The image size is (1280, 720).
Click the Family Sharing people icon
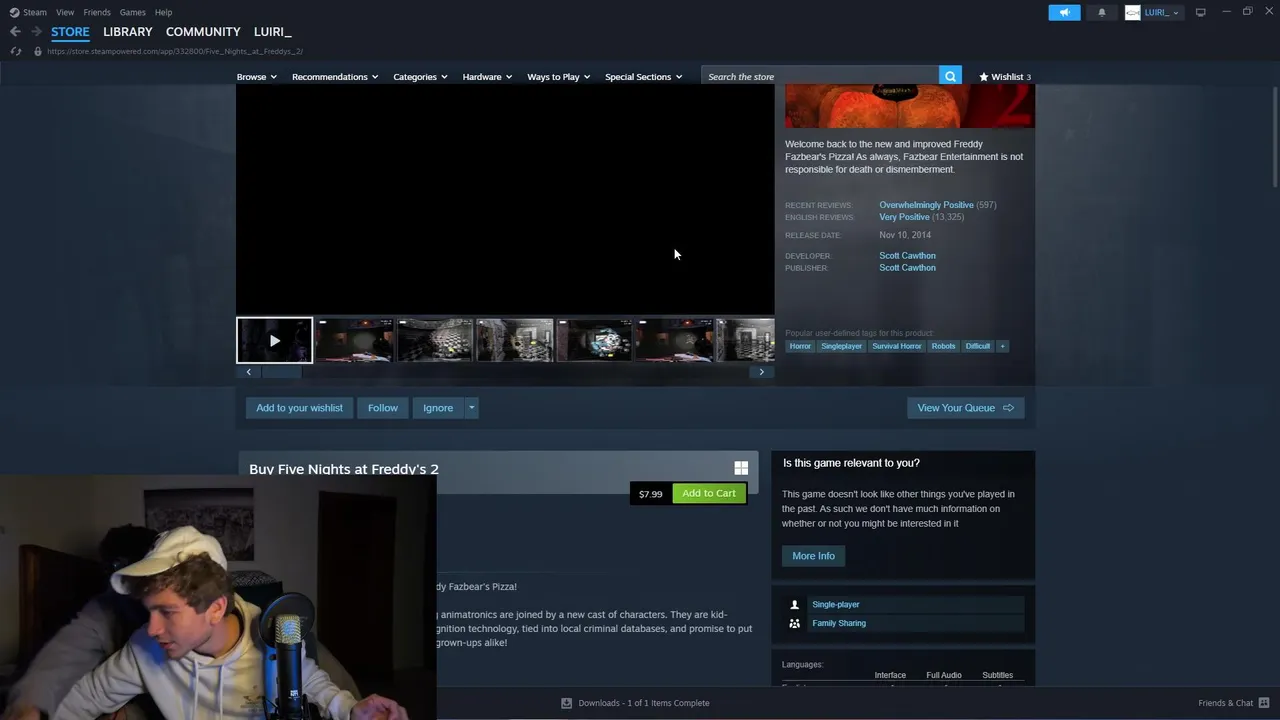[x=795, y=623]
